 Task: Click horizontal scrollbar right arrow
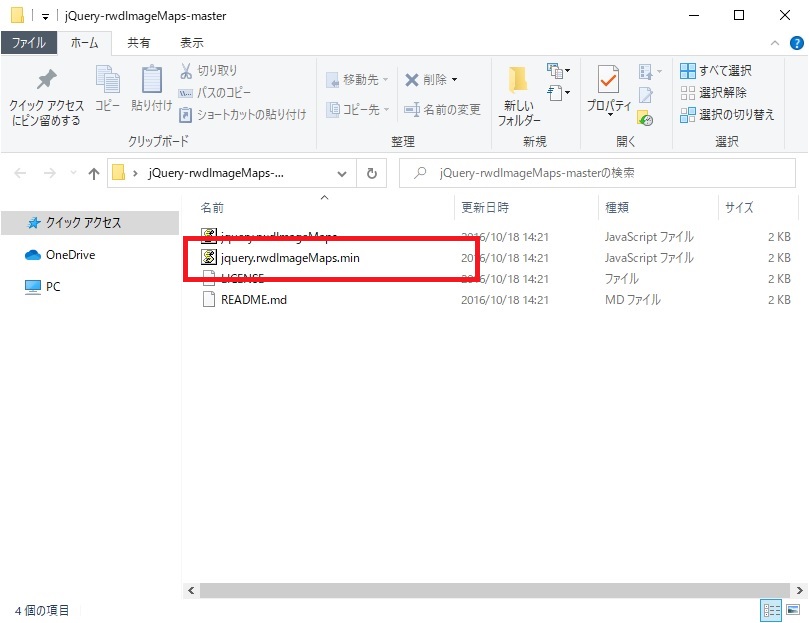click(x=799, y=590)
